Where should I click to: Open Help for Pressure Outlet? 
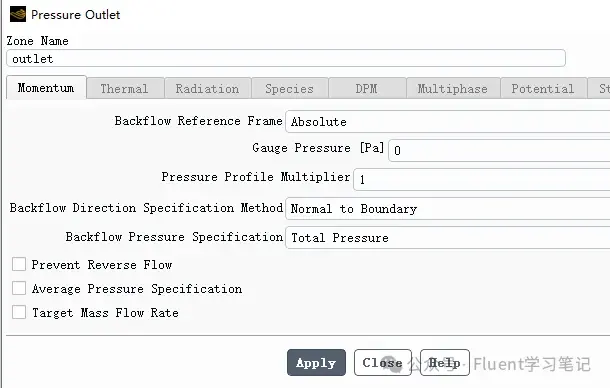pyautogui.click(x=445, y=362)
